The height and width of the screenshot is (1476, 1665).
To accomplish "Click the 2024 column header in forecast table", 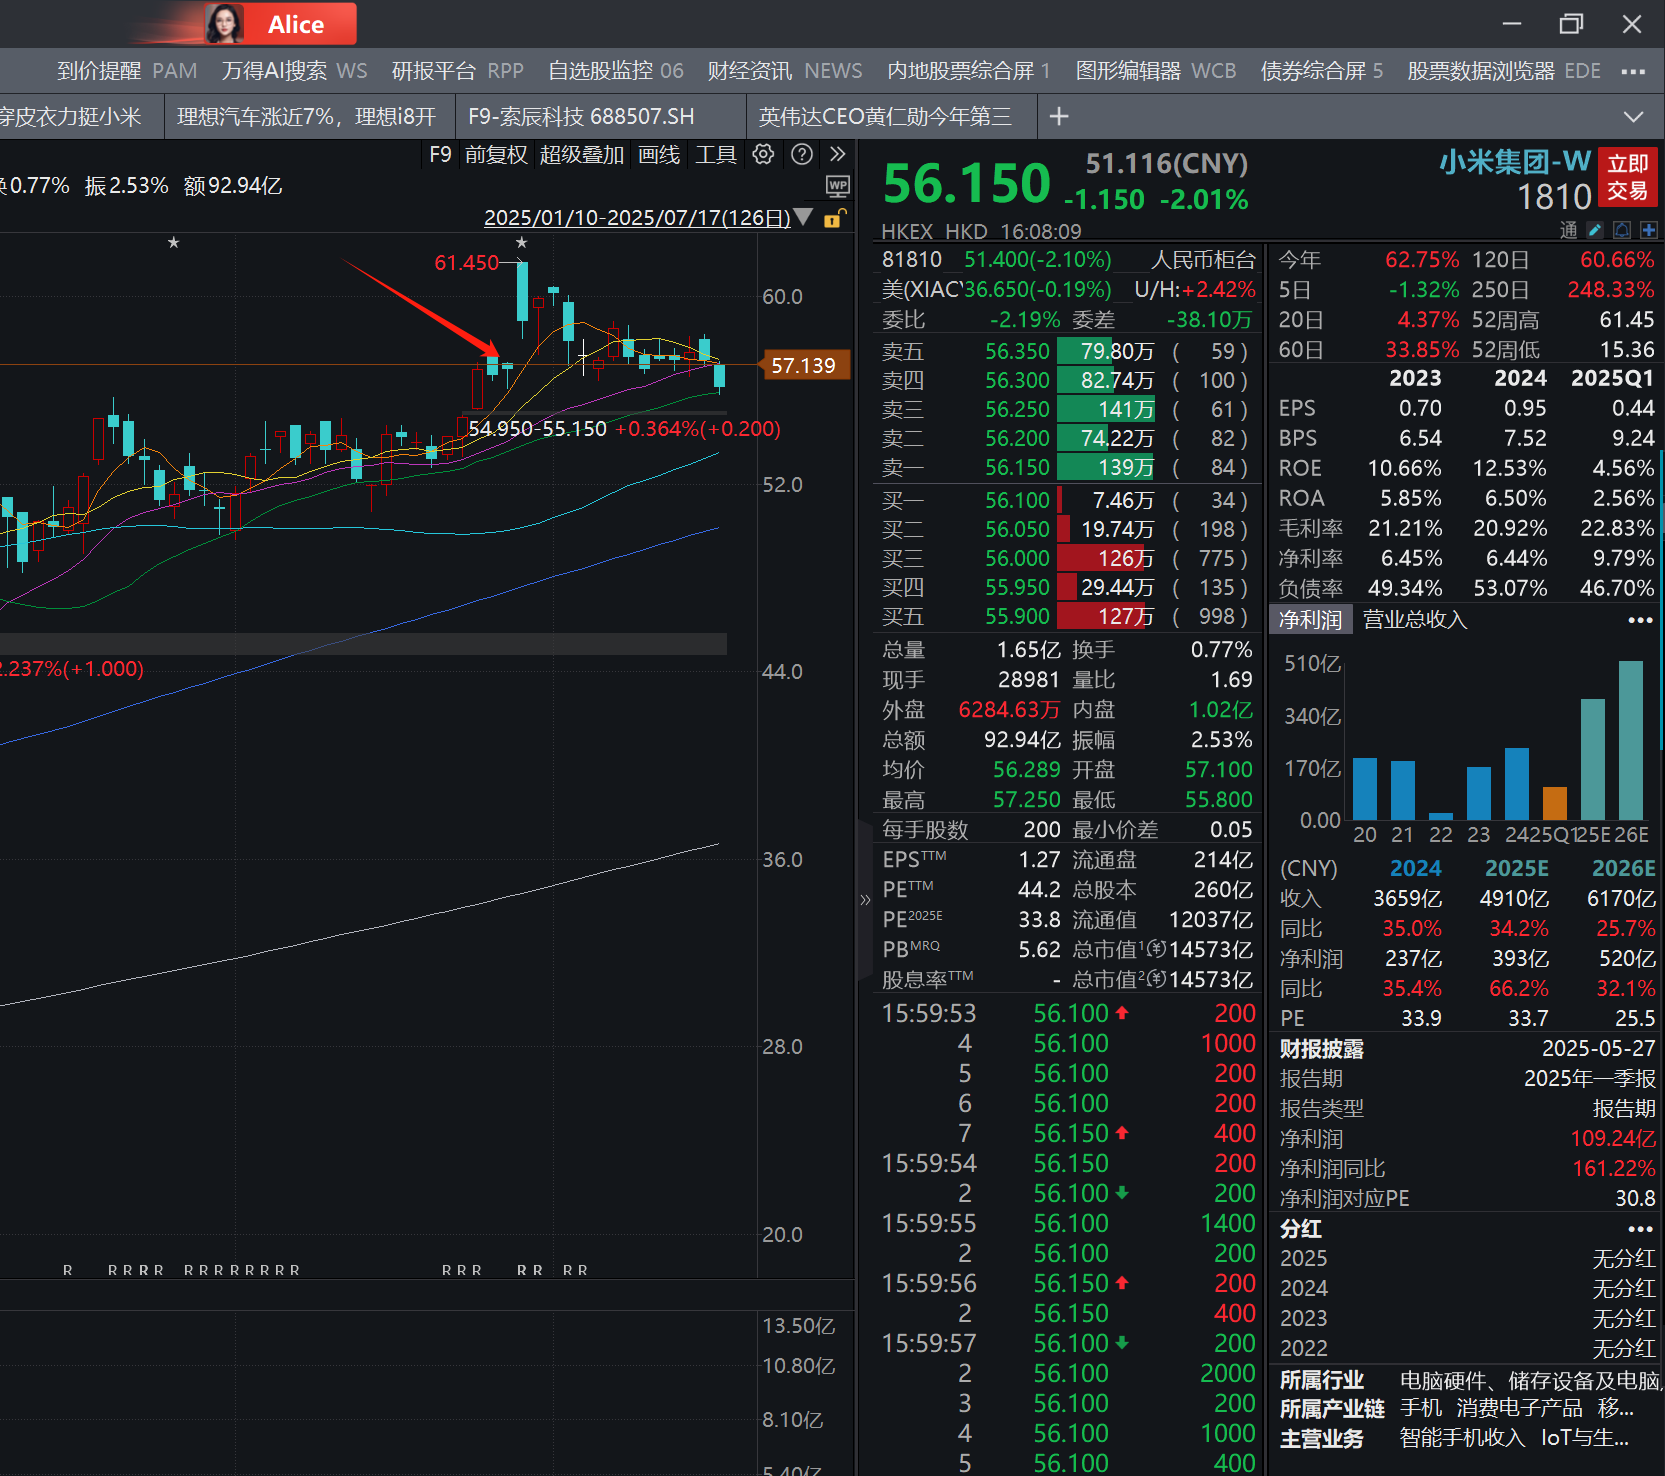I will [x=1415, y=868].
